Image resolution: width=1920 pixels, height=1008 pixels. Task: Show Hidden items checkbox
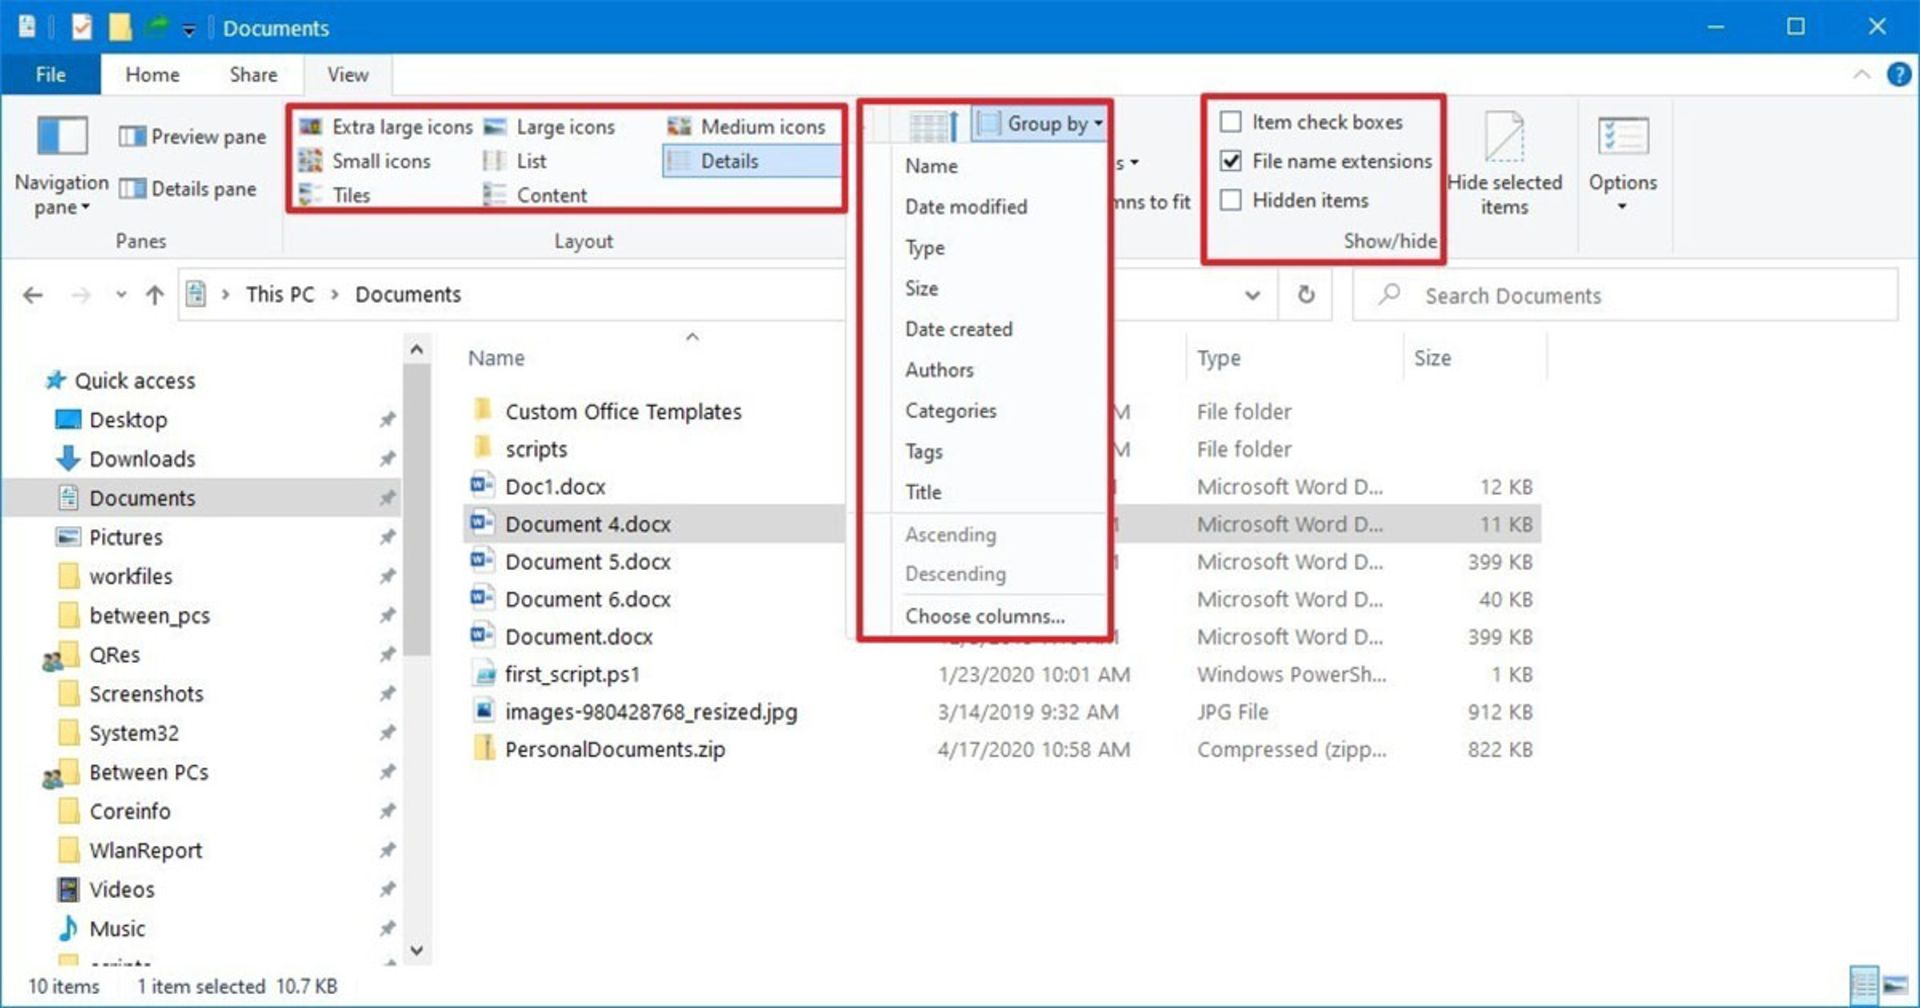tap(1231, 200)
